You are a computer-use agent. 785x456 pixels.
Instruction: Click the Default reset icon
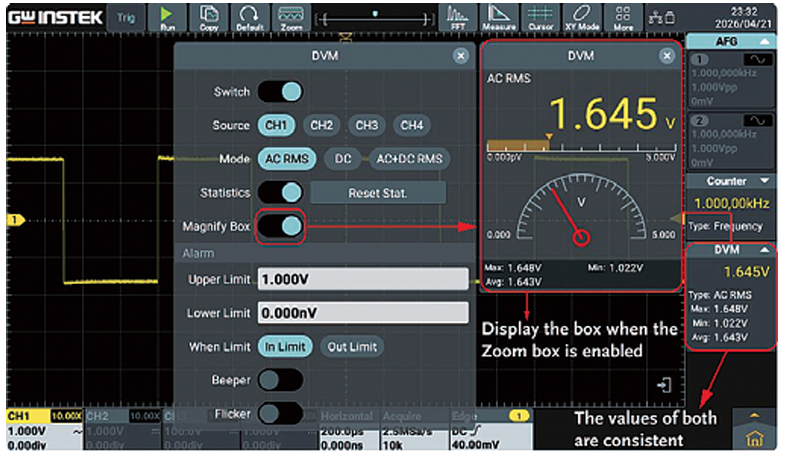point(249,18)
